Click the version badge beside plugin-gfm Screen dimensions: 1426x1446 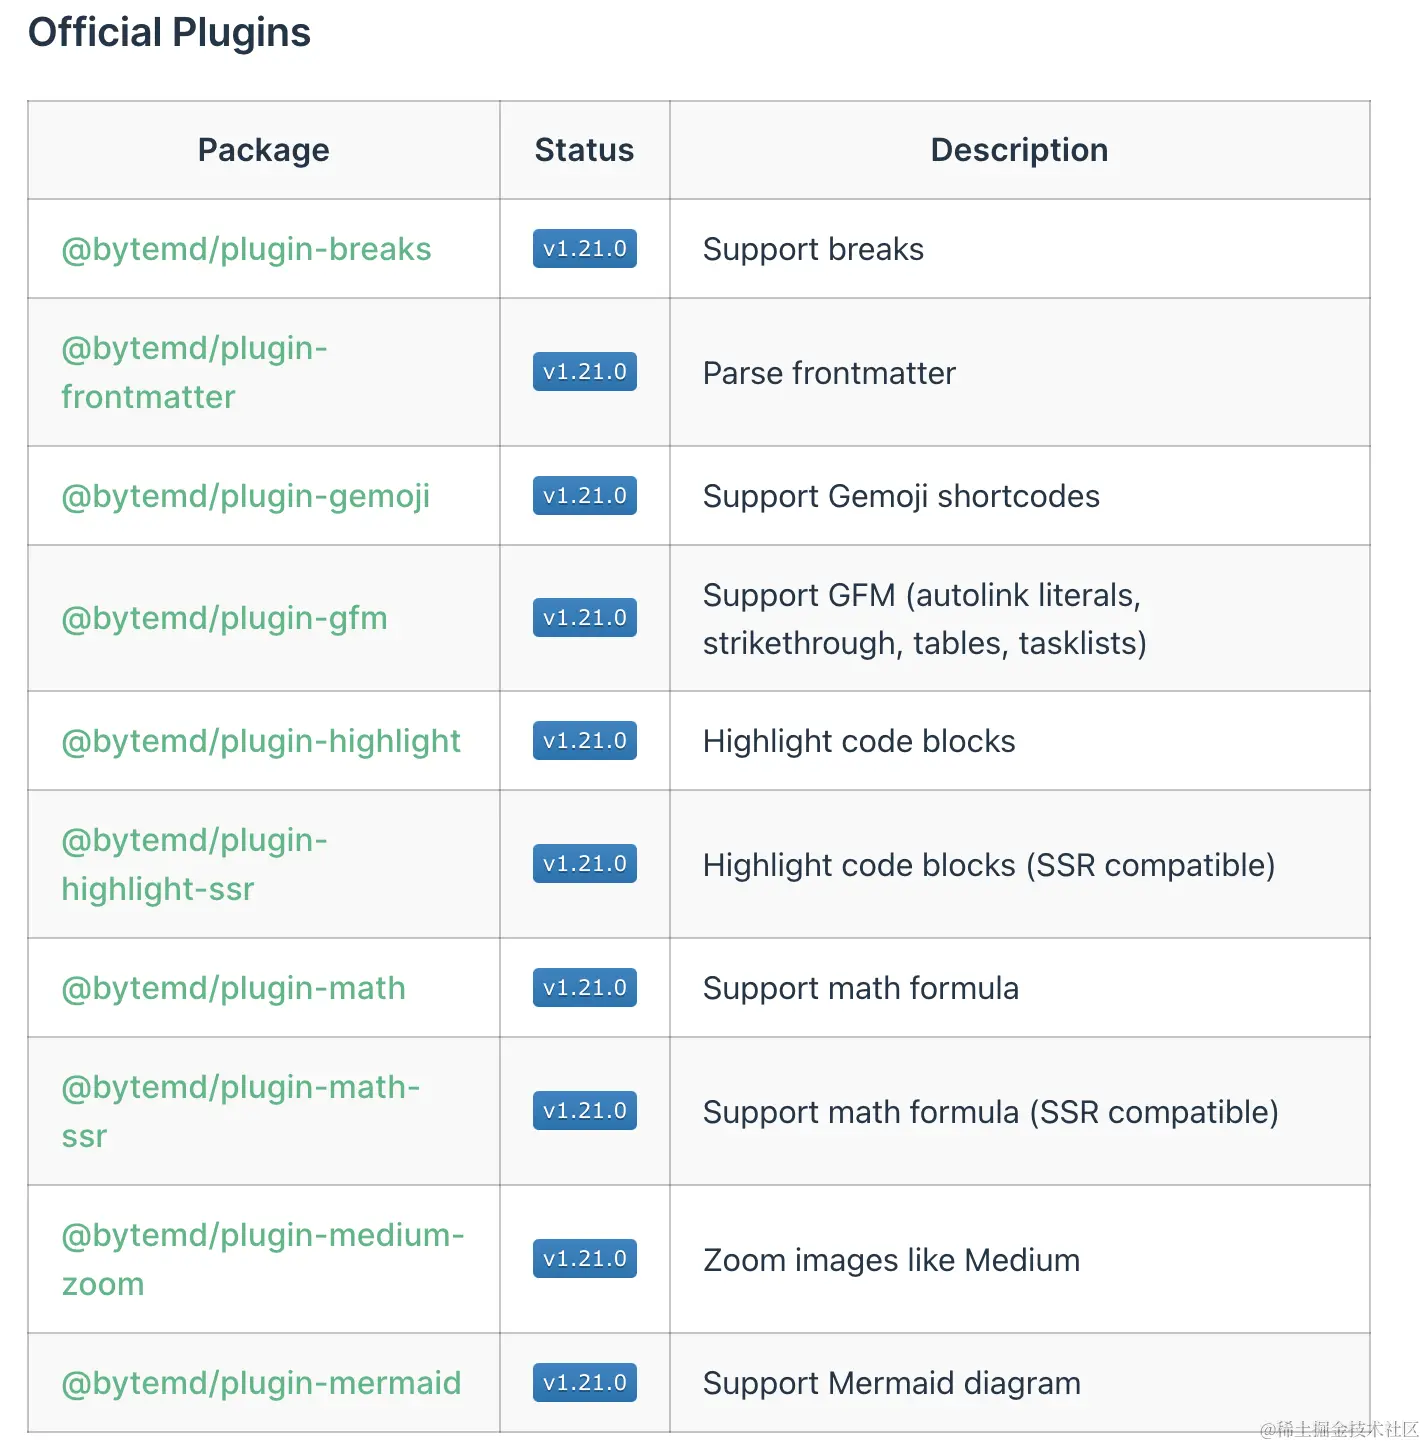tap(584, 617)
